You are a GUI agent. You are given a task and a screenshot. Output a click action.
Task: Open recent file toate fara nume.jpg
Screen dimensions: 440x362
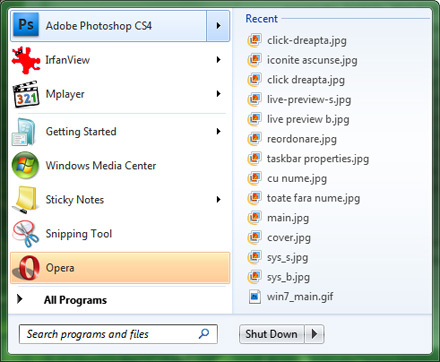313,198
